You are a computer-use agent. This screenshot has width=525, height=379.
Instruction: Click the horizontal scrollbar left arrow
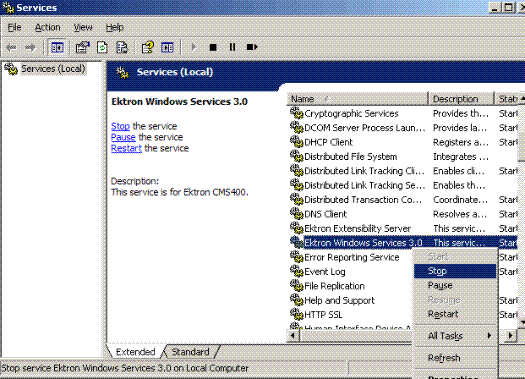click(x=293, y=335)
